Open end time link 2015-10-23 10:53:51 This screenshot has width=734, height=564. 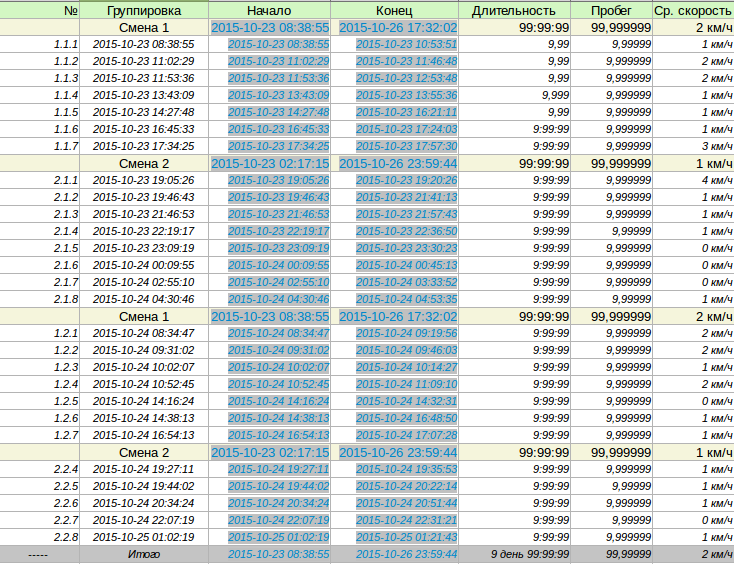point(406,44)
